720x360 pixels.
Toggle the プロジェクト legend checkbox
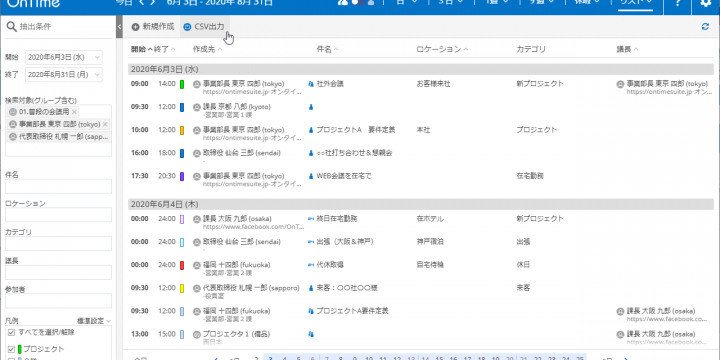click(x=11, y=349)
